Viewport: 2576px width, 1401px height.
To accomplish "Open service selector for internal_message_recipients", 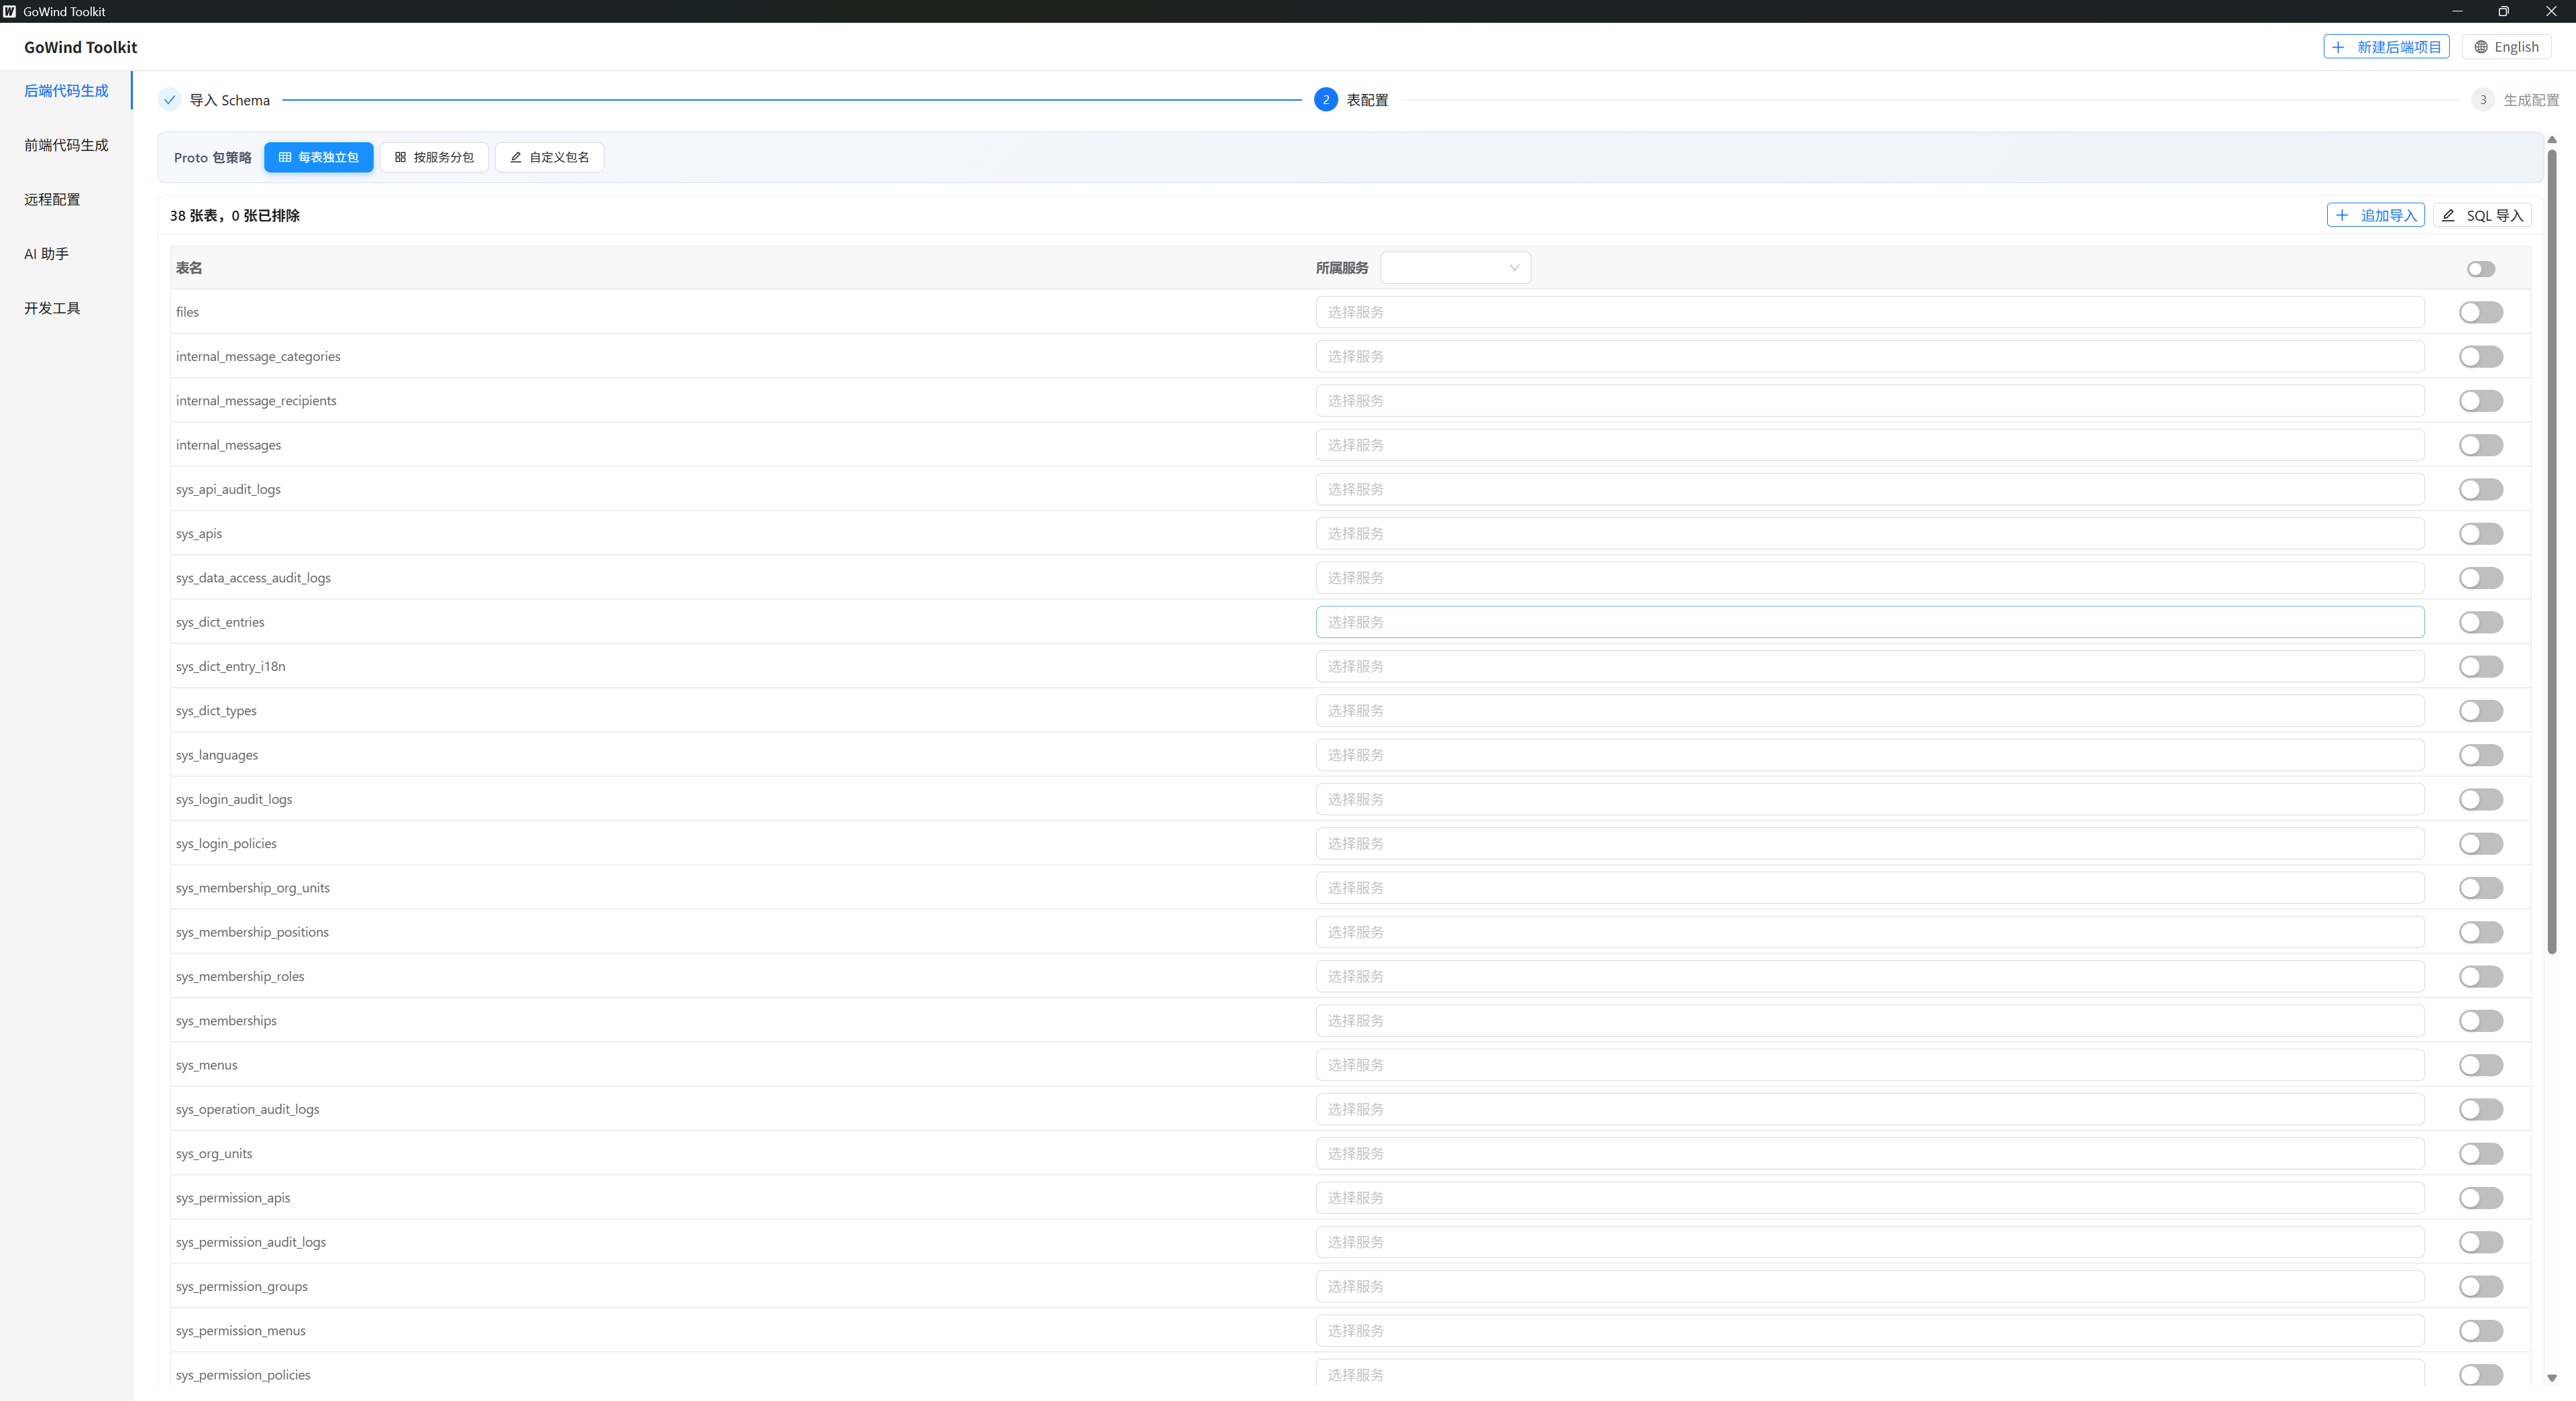I will 1870,401.
